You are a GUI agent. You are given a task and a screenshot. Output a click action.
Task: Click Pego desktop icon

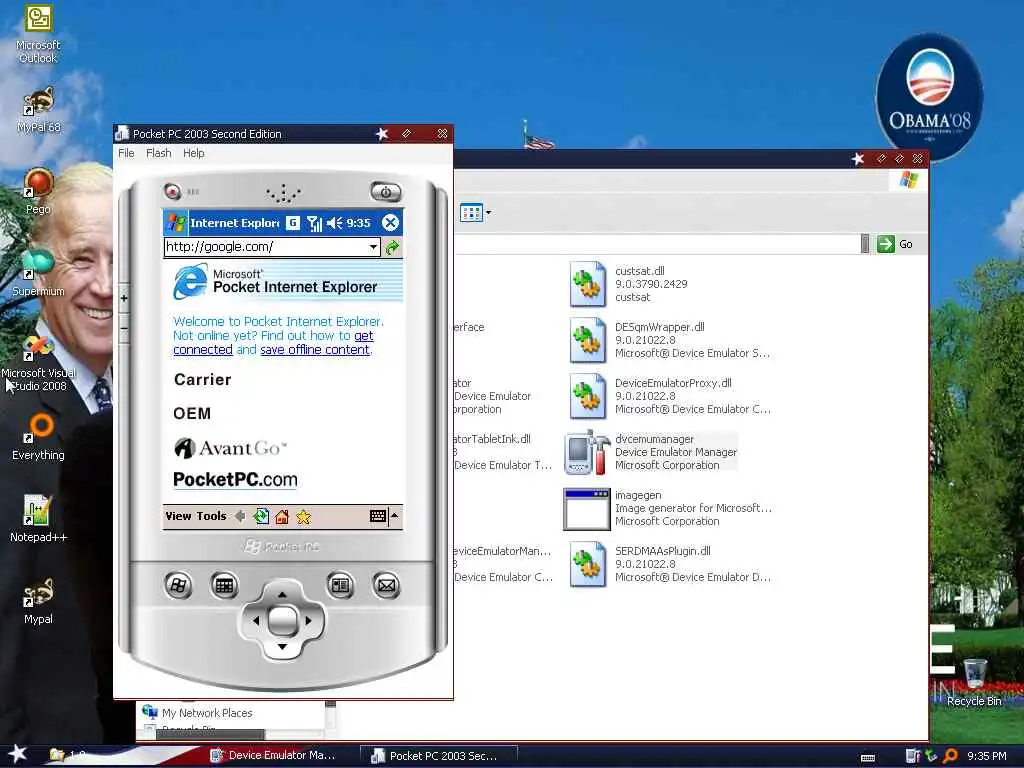38,191
